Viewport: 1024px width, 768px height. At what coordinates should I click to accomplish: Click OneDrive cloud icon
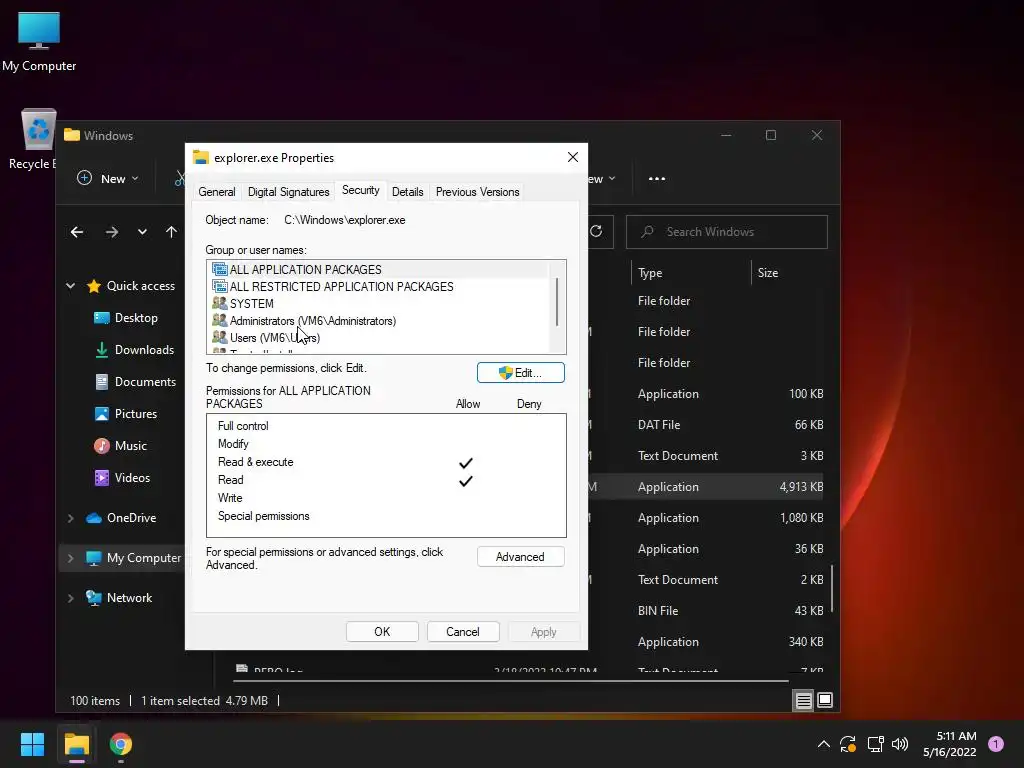[94, 518]
